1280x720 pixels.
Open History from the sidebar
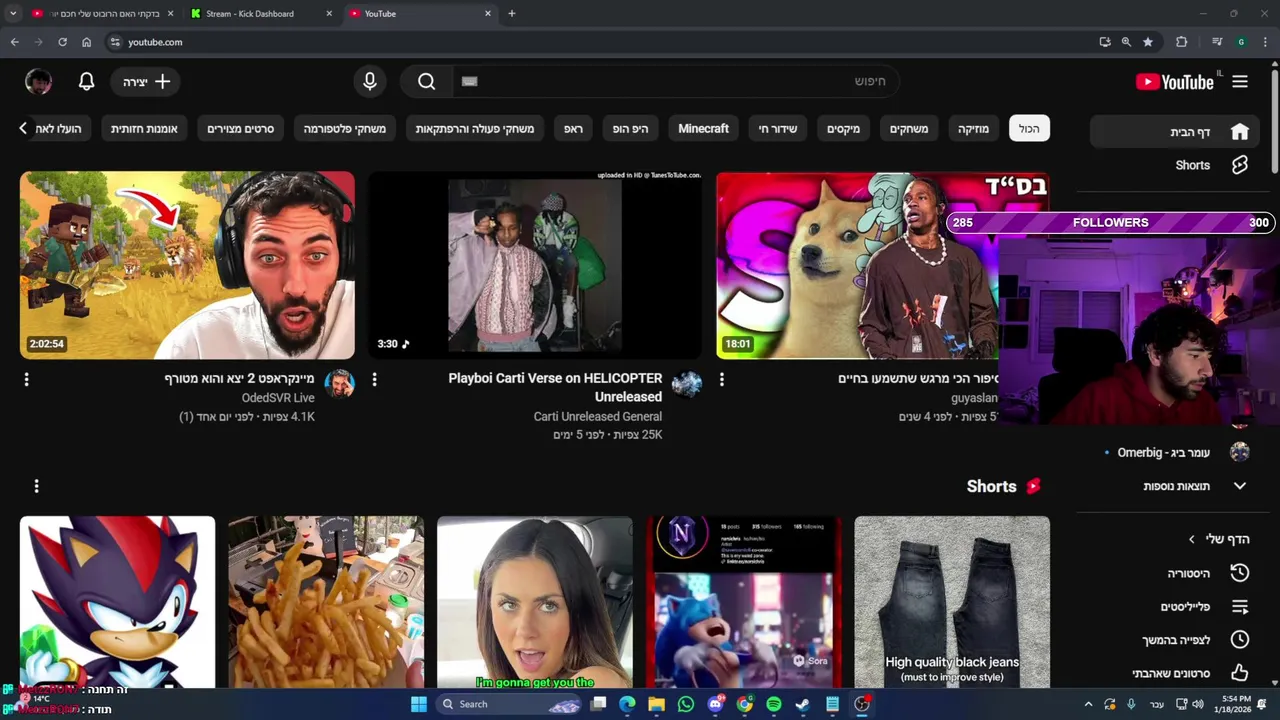coord(1240,573)
